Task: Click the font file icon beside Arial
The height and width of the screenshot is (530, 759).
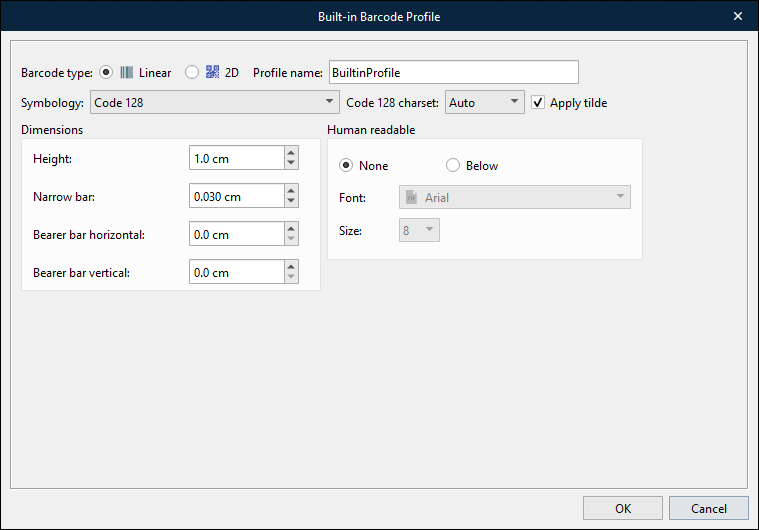Action: pos(411,197)
